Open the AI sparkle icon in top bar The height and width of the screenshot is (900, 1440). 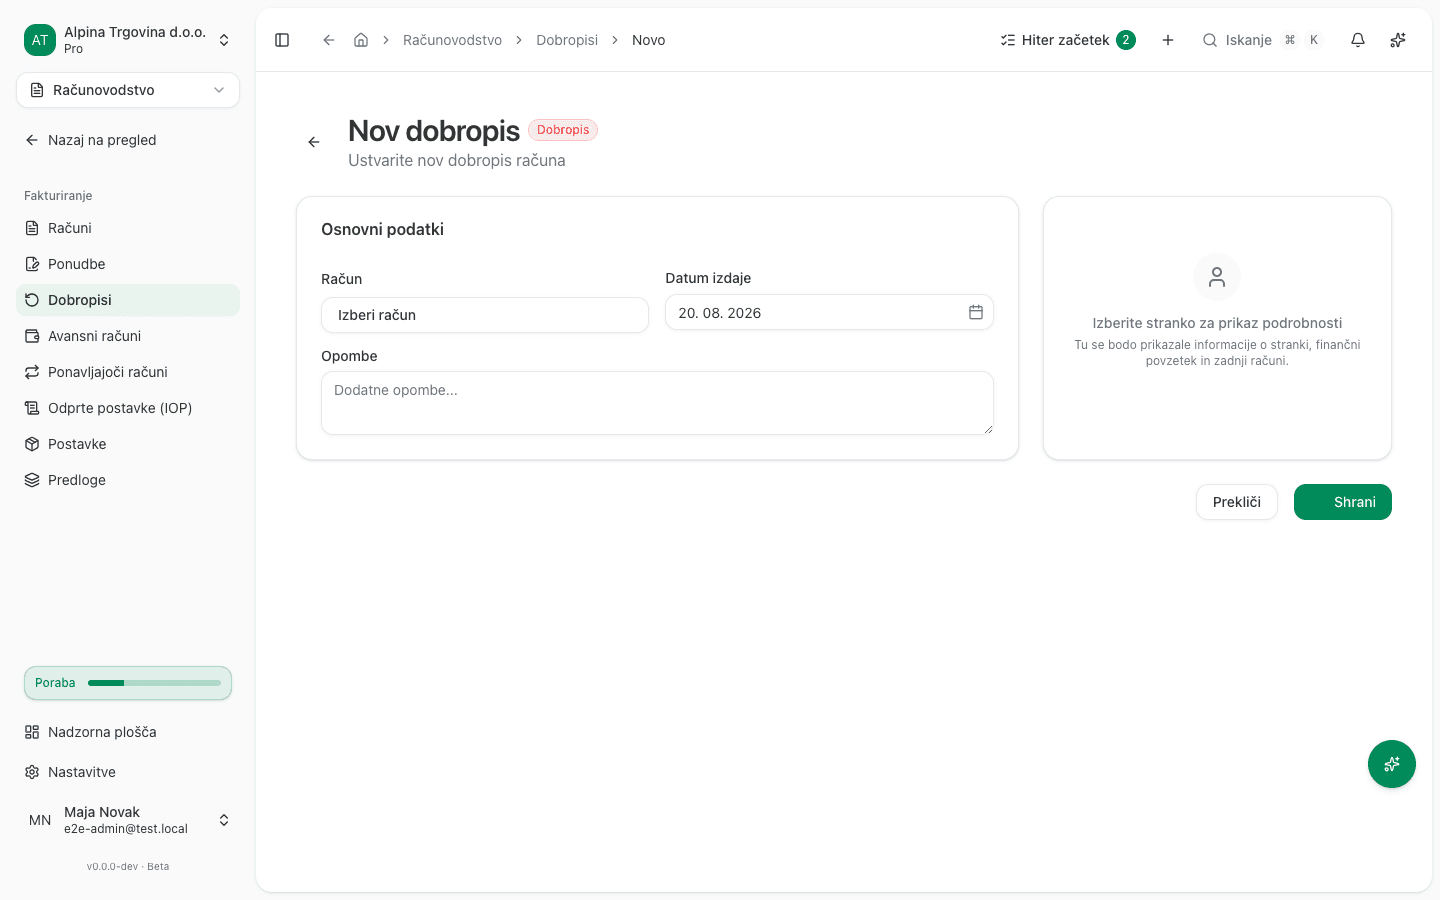pyautogui.click(x=1398, y=40)
